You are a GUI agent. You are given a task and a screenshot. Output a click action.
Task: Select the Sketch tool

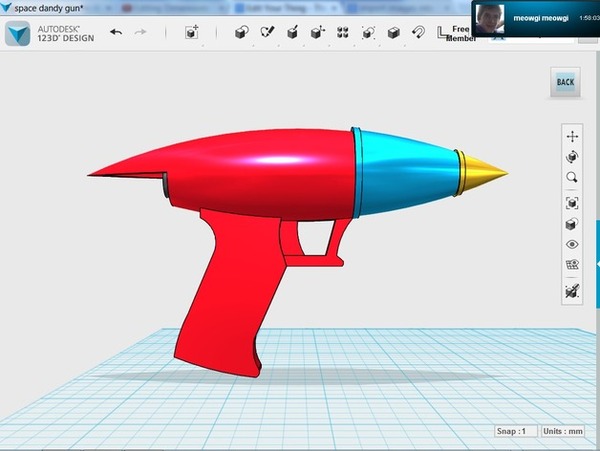click(x=267, y=32)
